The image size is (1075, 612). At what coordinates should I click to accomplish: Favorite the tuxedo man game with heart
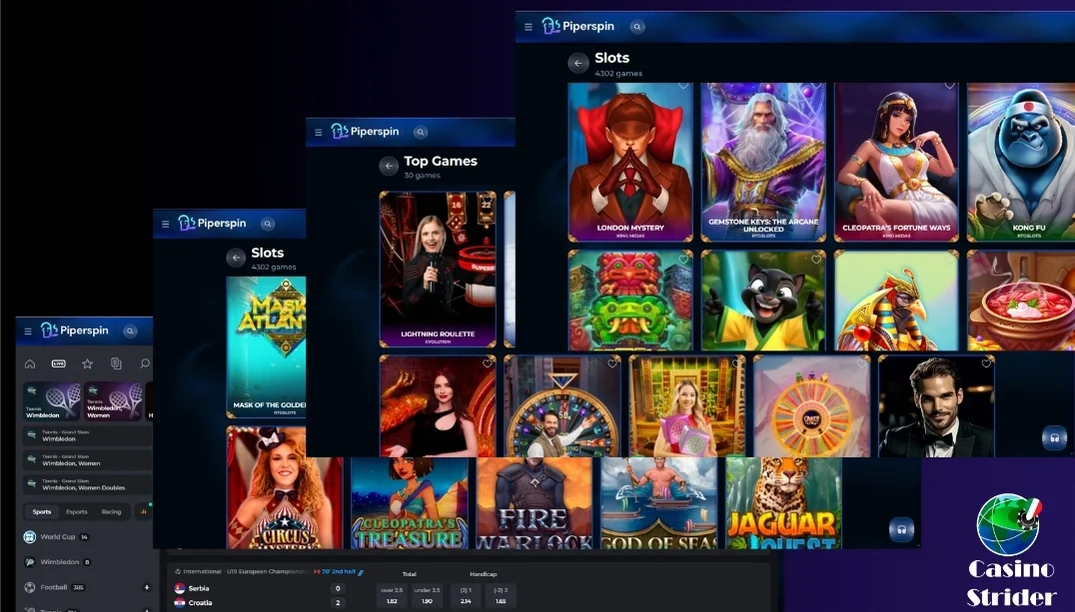986,363
